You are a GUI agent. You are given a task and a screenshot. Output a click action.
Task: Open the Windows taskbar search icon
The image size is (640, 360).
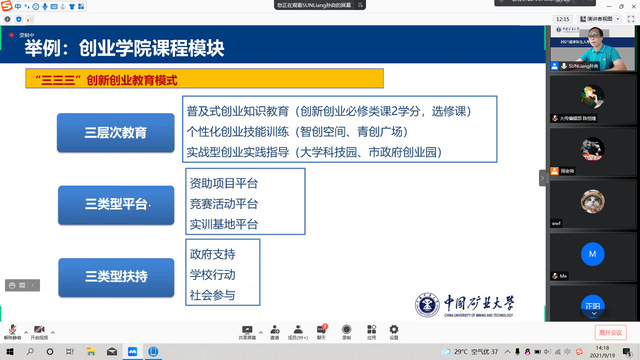[30, 351]
